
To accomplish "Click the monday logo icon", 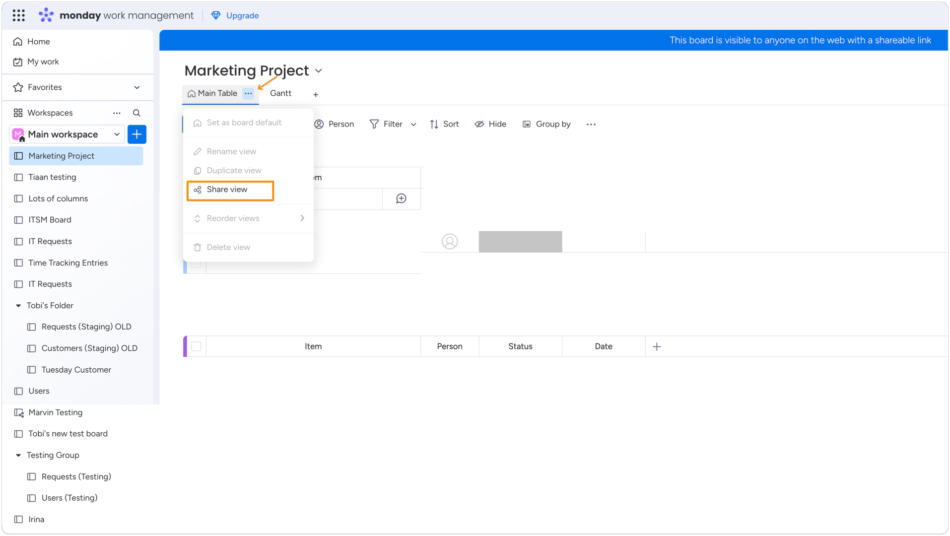I will [x=46, y=15].
